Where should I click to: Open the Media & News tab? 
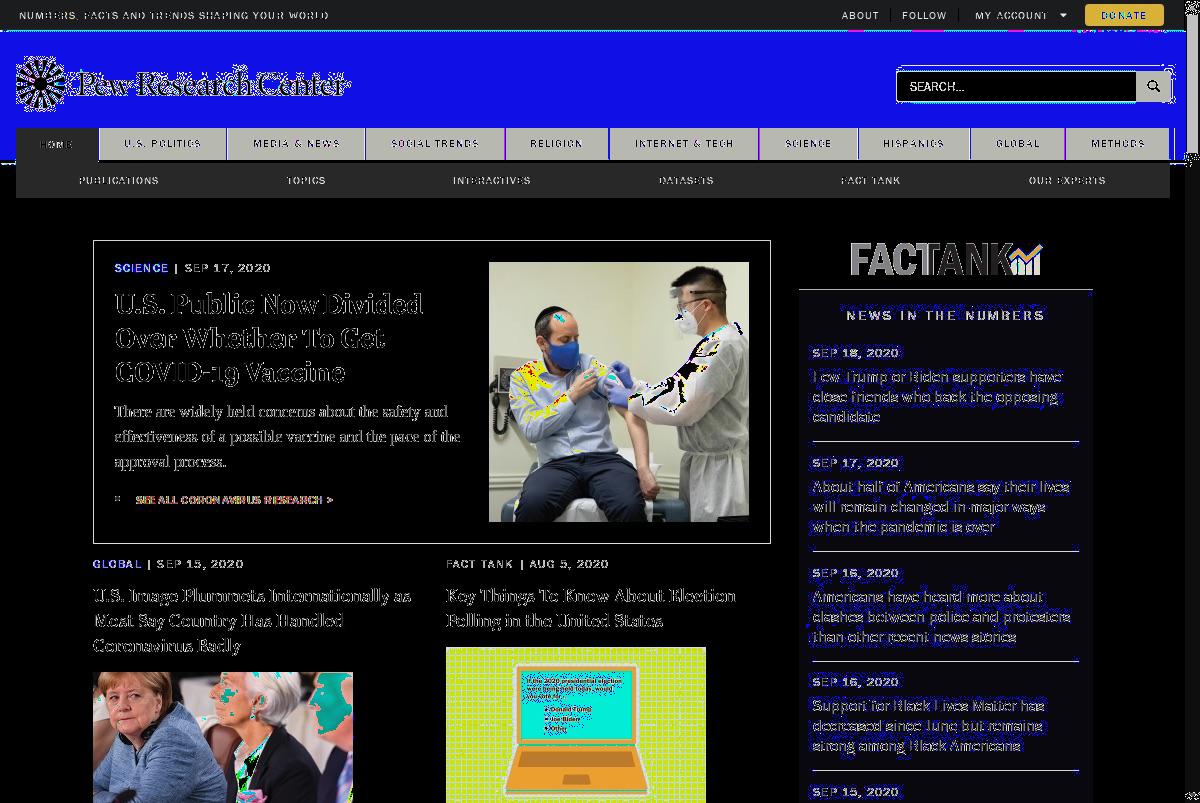[296, 144]
